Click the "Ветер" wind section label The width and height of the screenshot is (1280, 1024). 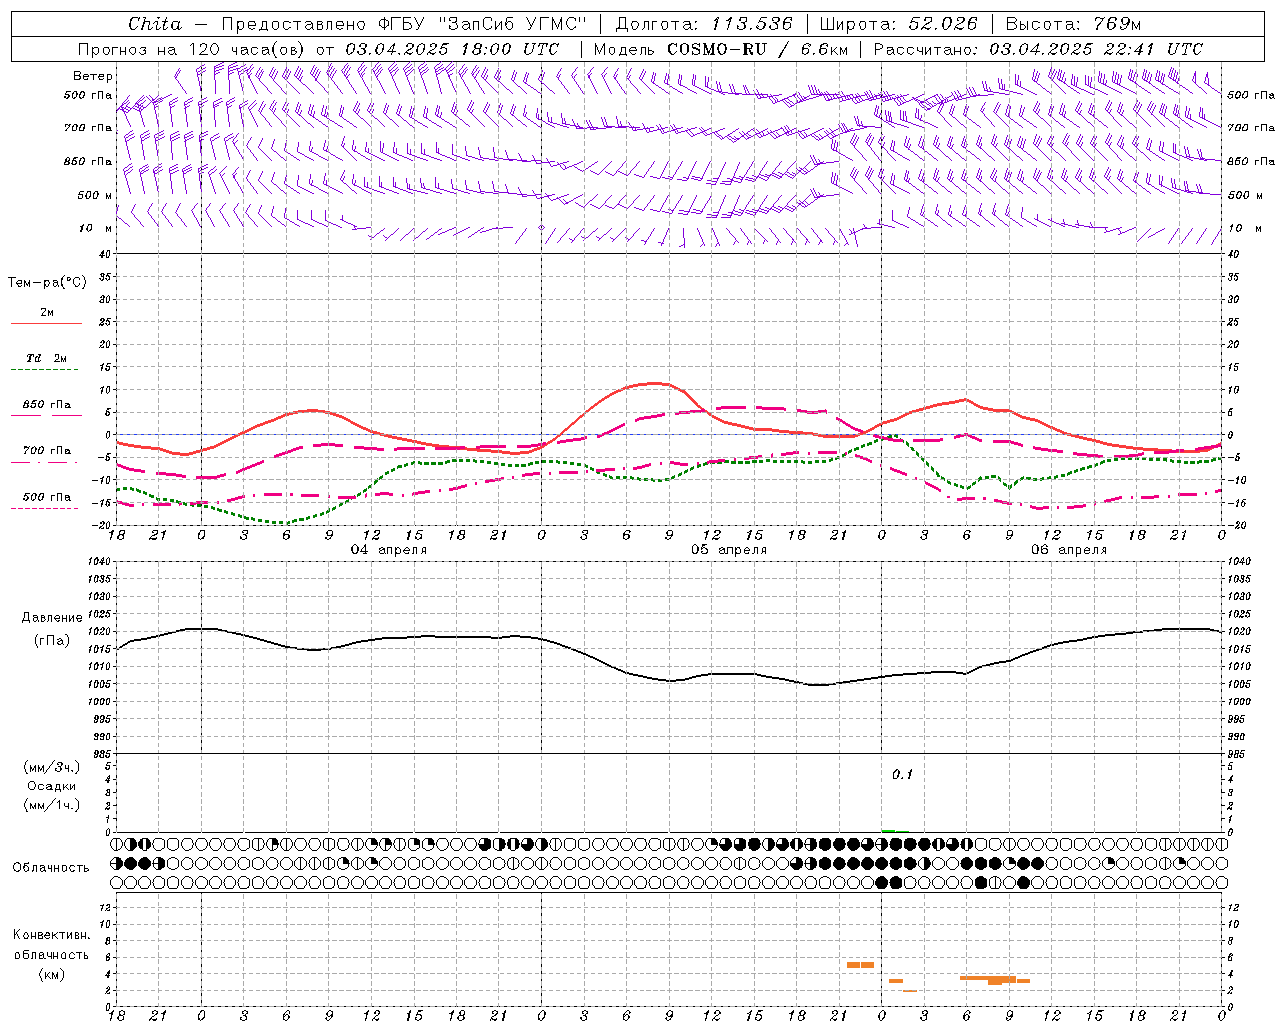coord(93,76)
